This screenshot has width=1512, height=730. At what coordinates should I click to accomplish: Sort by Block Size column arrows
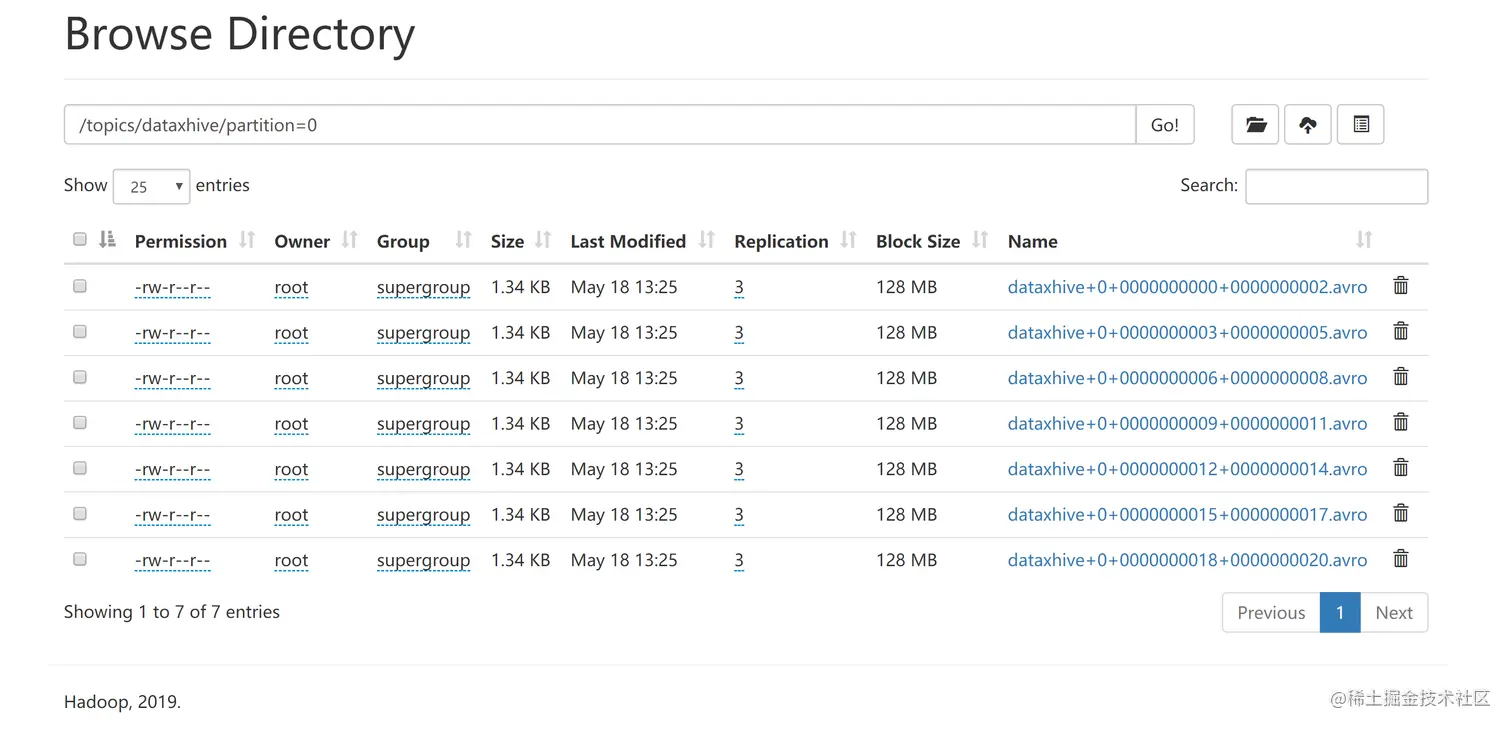click(x=980, y=240)
